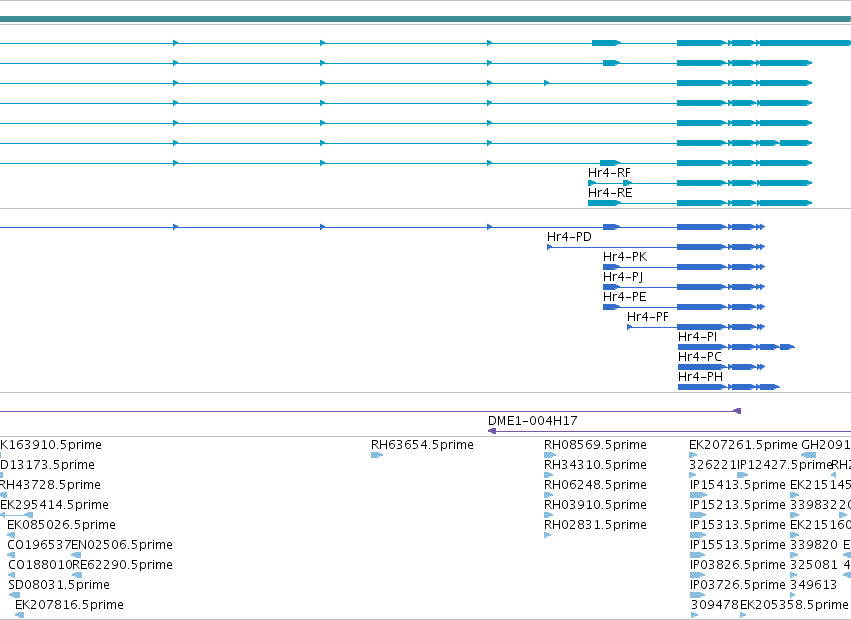The width and height of the screenshot is (851, 620).
Task: Select the Hr4-PF protein label
Action: click(647, 317)
